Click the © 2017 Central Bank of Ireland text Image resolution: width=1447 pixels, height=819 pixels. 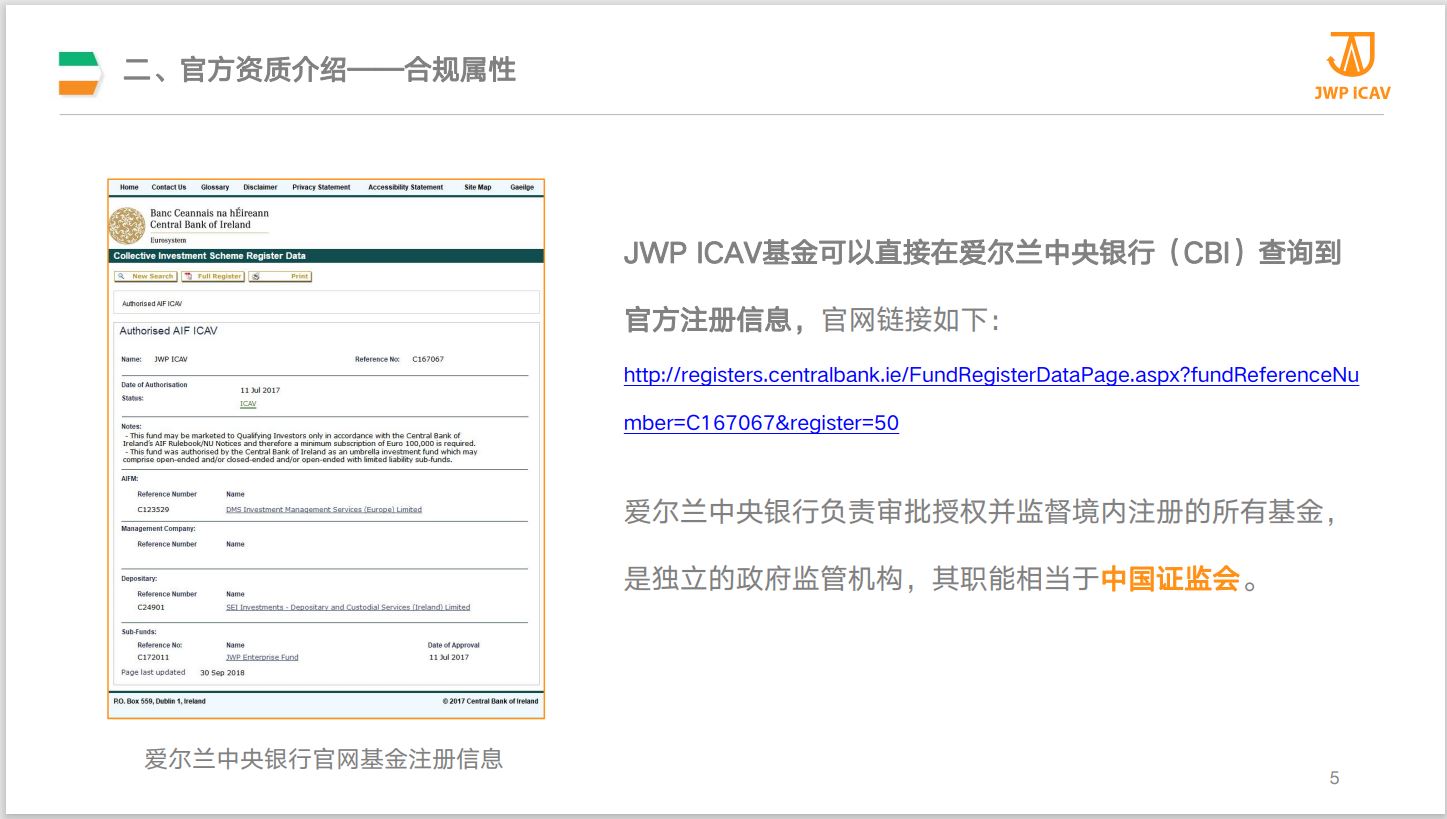[490, 701]
